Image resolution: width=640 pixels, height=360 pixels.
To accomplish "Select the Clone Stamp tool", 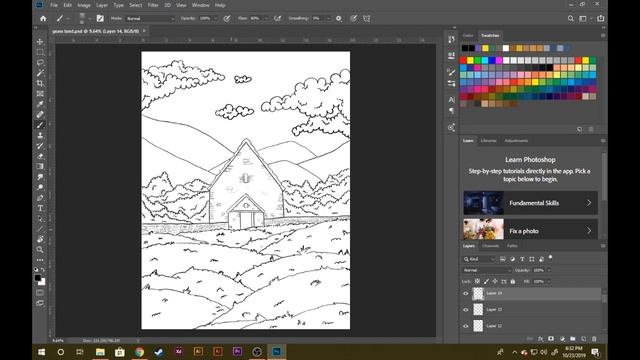I will coord(40,135).
